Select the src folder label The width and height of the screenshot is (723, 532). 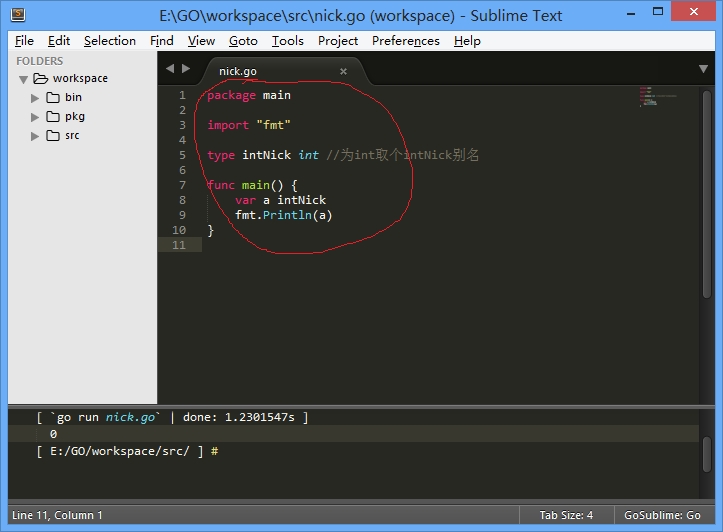72,136
